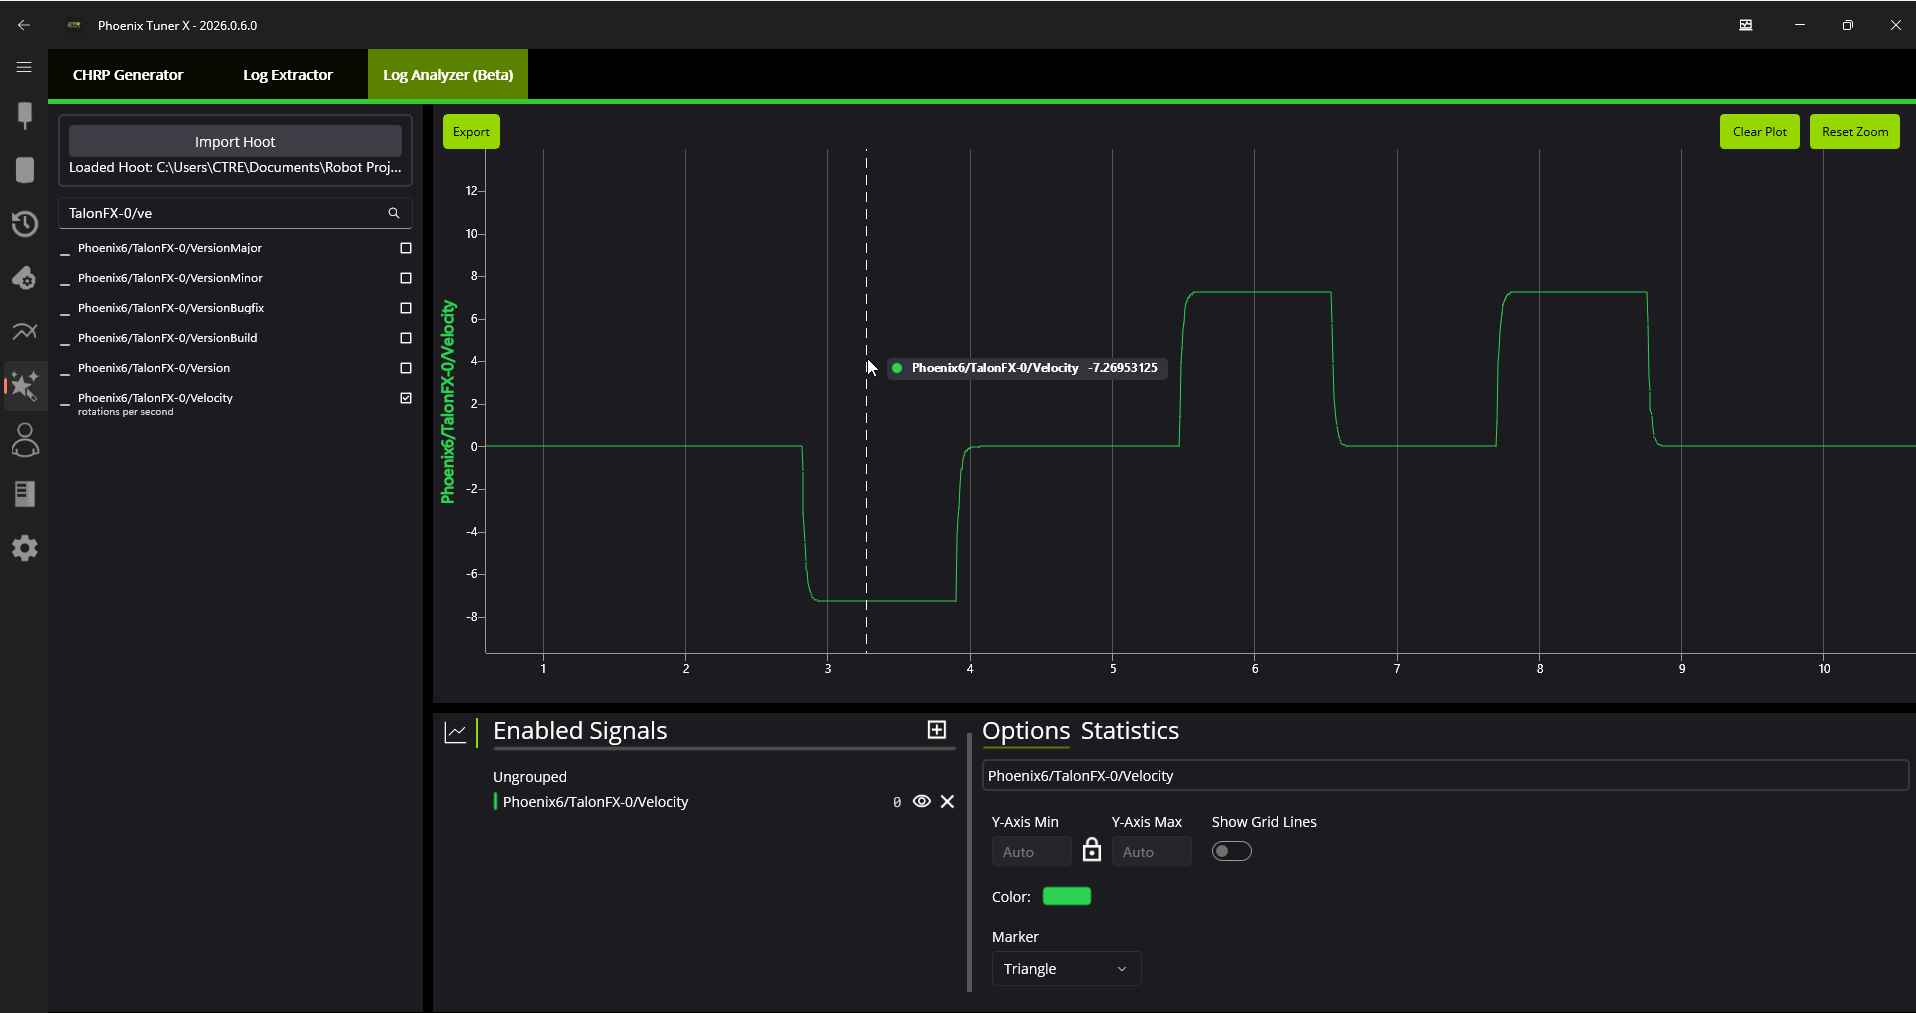Click the signal name field in Options

pos(1445,776)
